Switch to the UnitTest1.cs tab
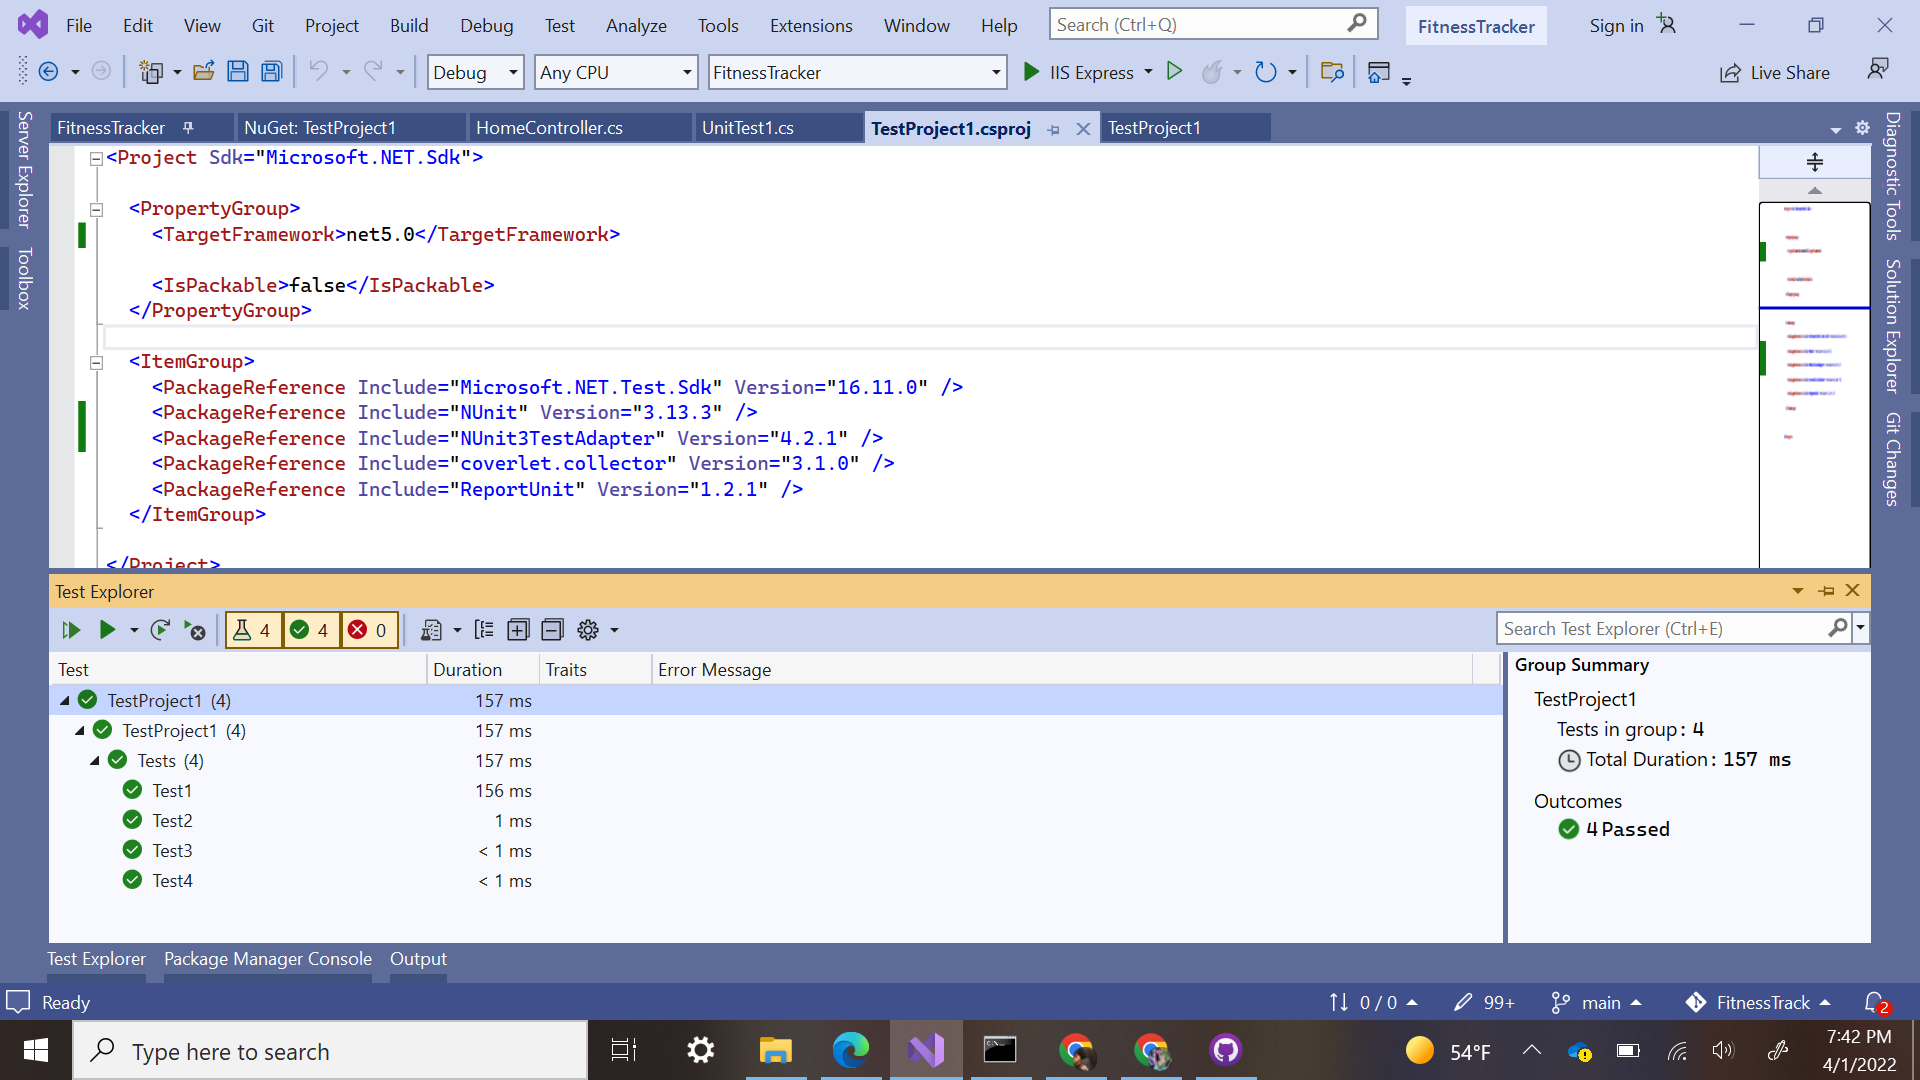The width and height of the screenshot is (1920, 1080). click(748, 127)
